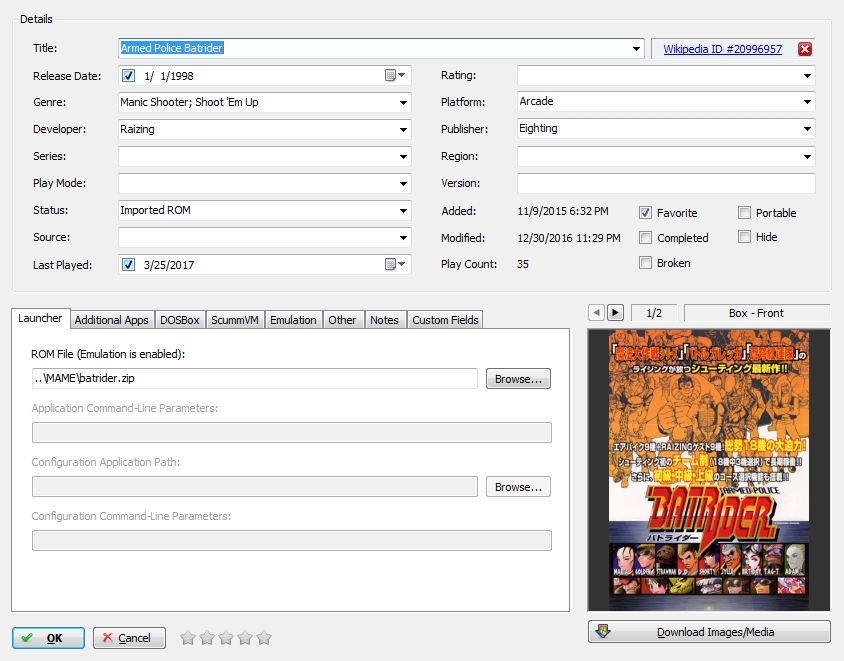Show previous image with left arrow

[x=596, y=313]
